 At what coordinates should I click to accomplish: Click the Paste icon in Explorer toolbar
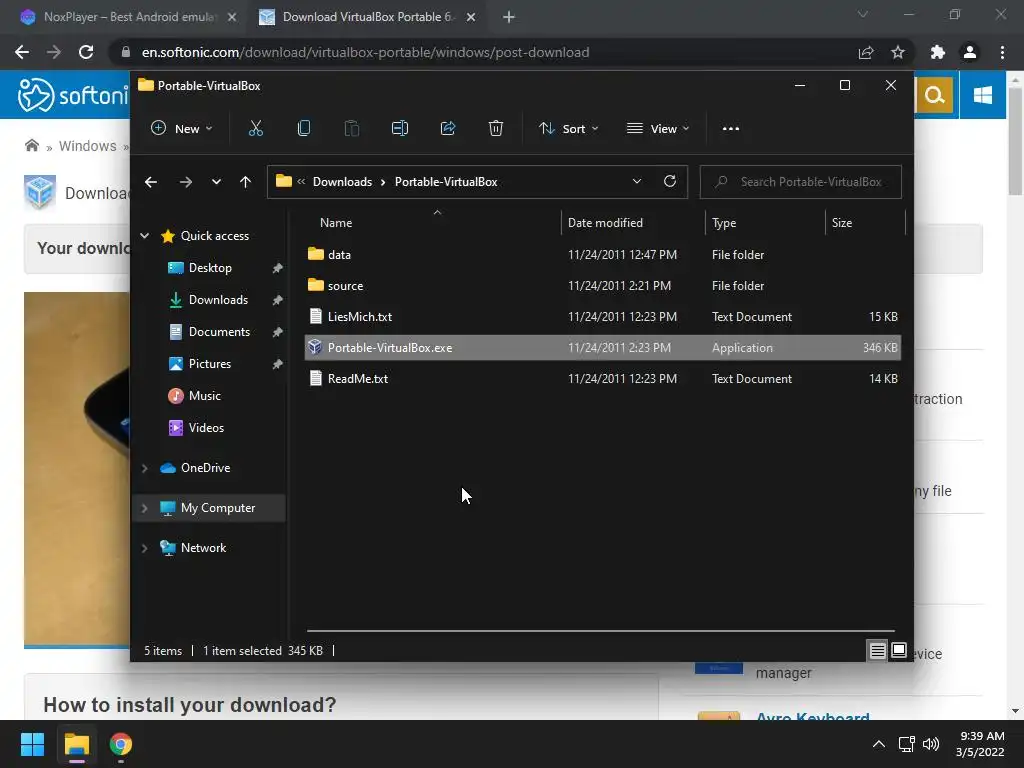pyautogui.click(x=351, y=129)
